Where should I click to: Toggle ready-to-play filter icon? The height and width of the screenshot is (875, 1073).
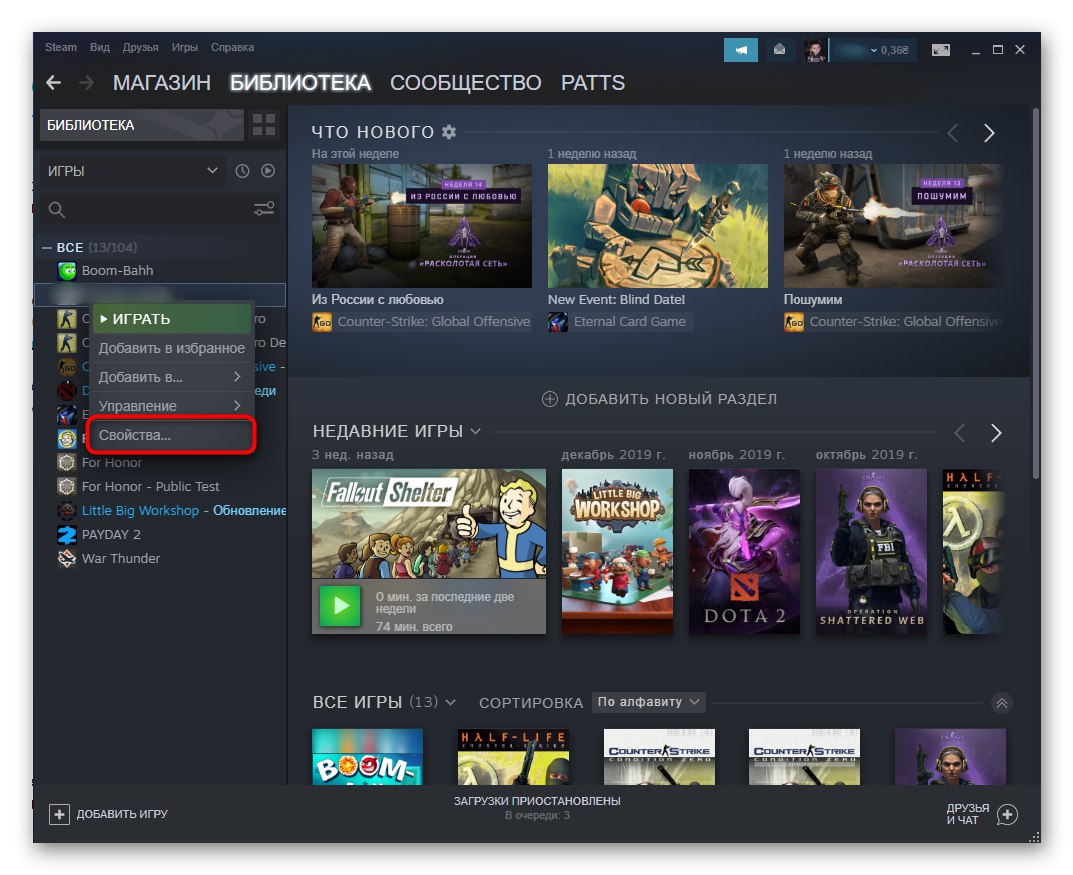(268, 171)
